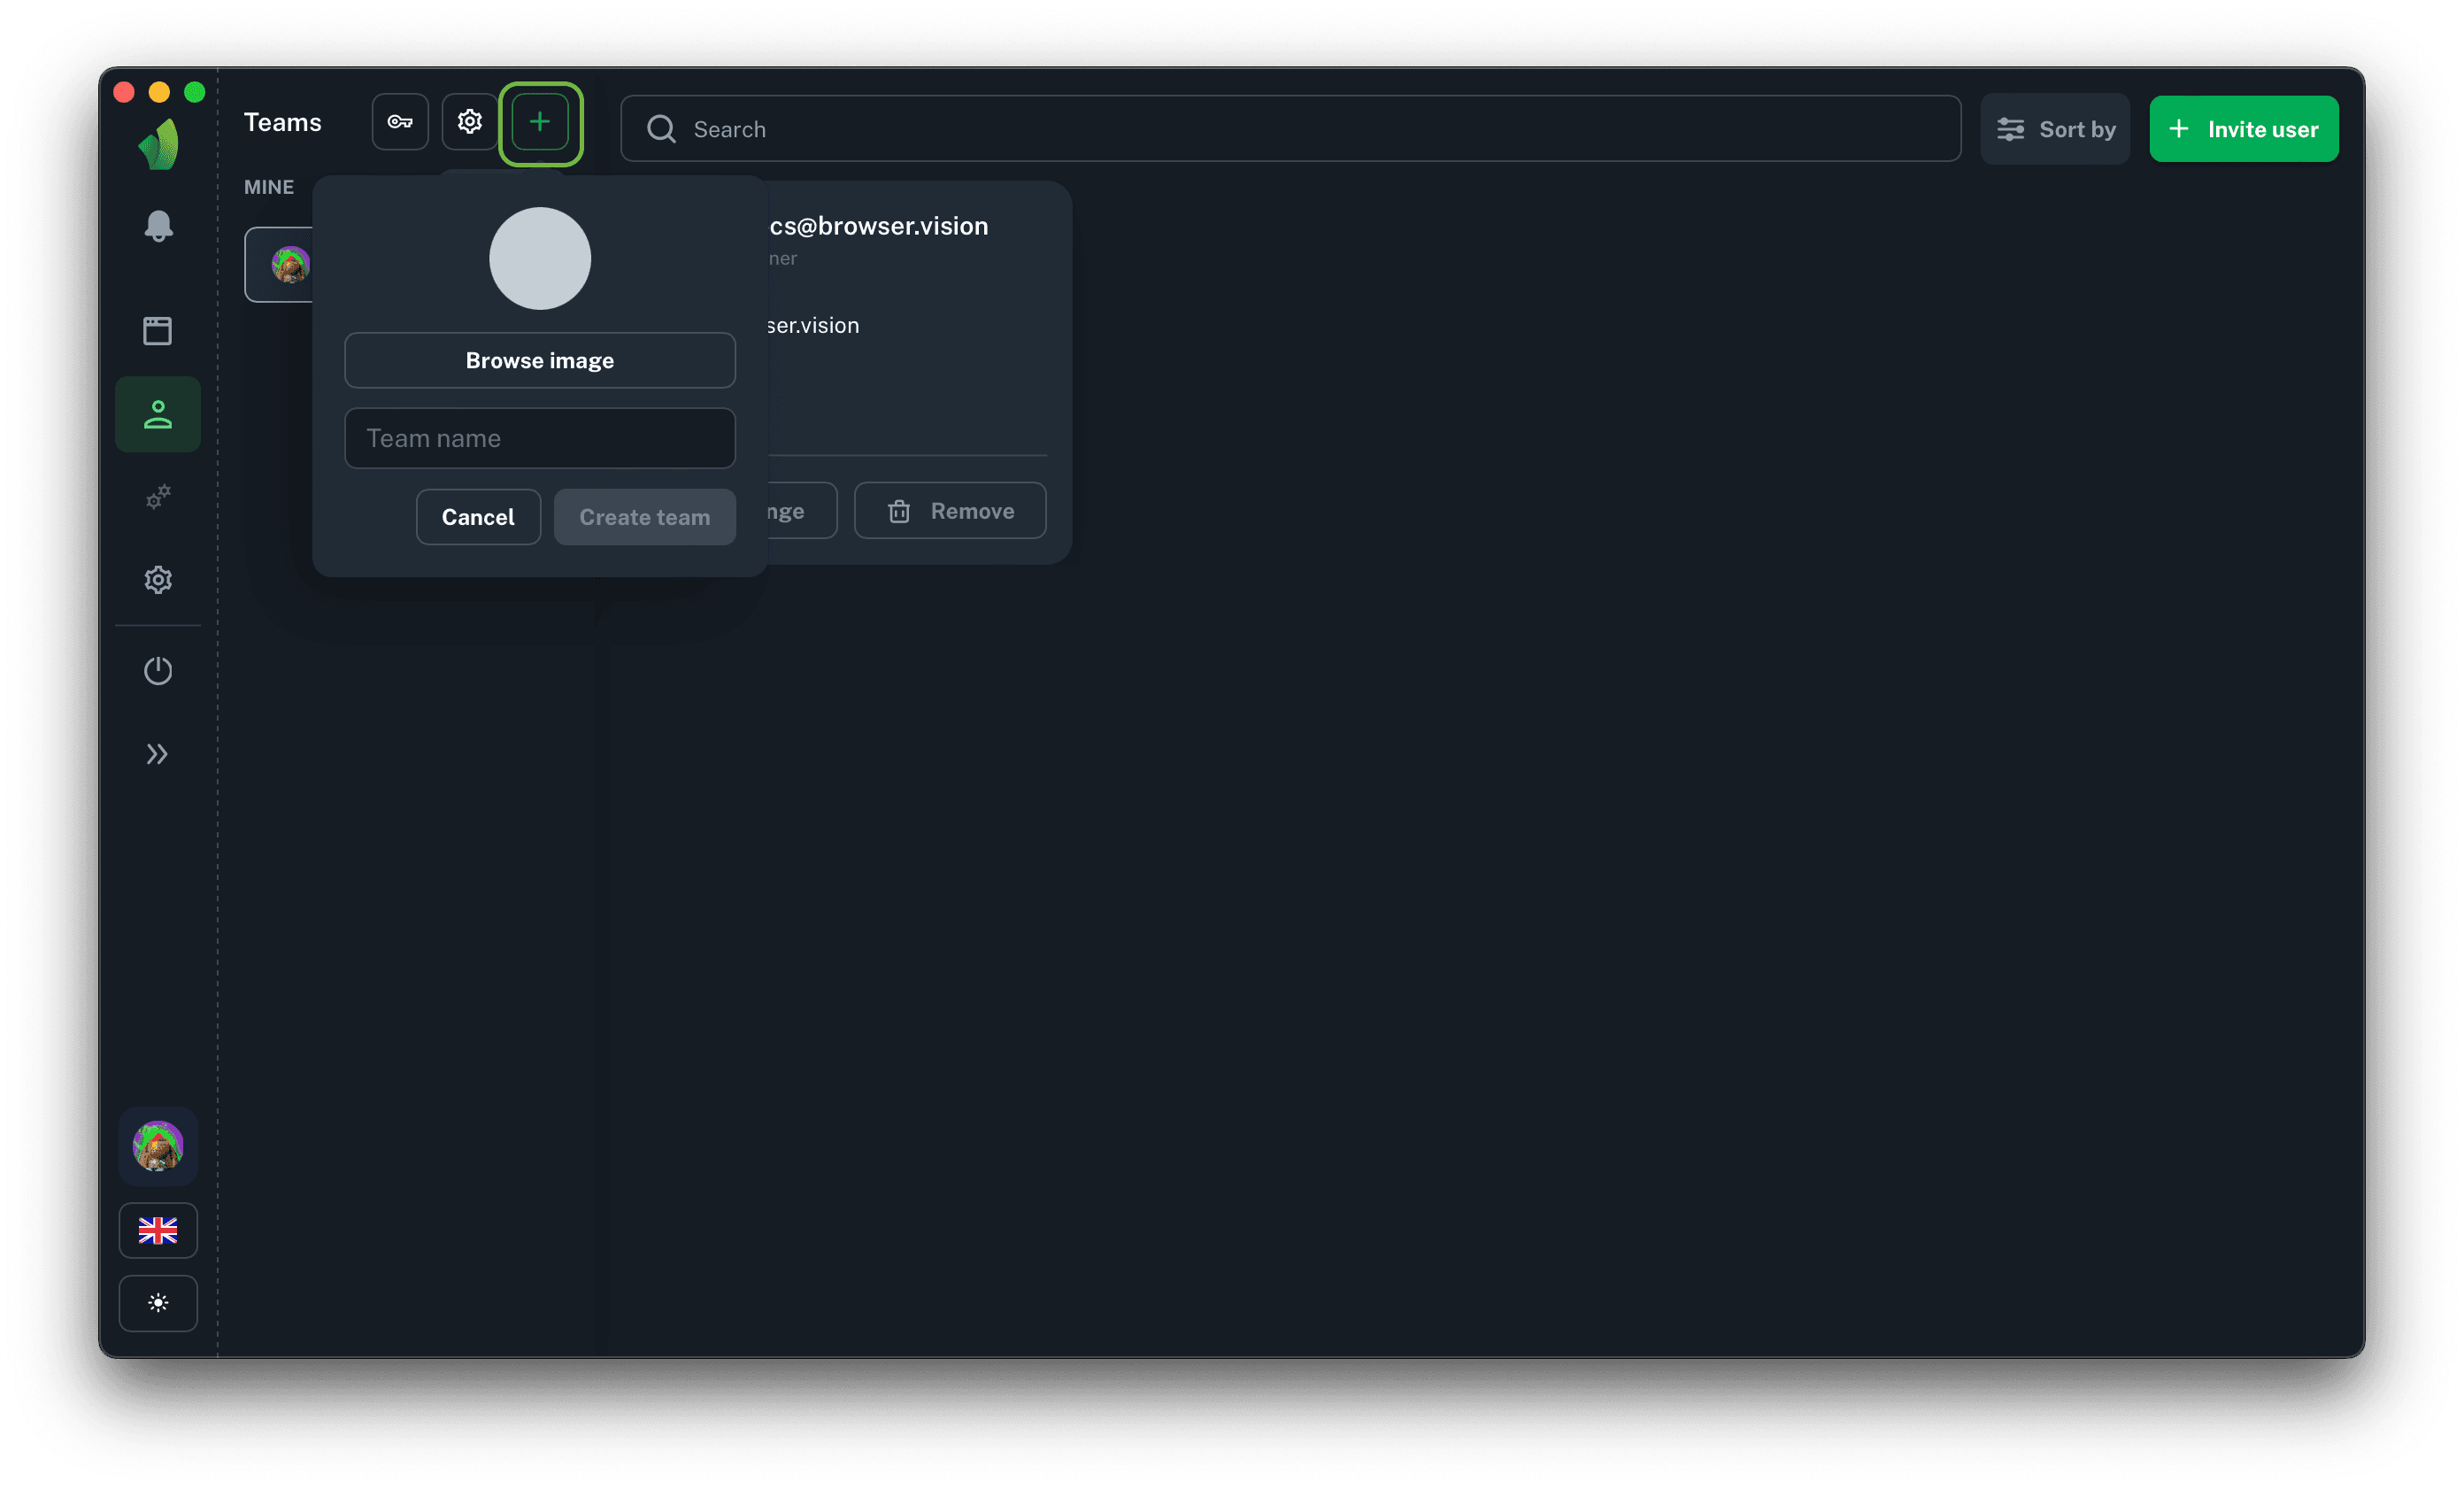Click the Remove button with trash icon
Screen dimensions: 2464x1489
pyautogui.click(x=950, y=511)
